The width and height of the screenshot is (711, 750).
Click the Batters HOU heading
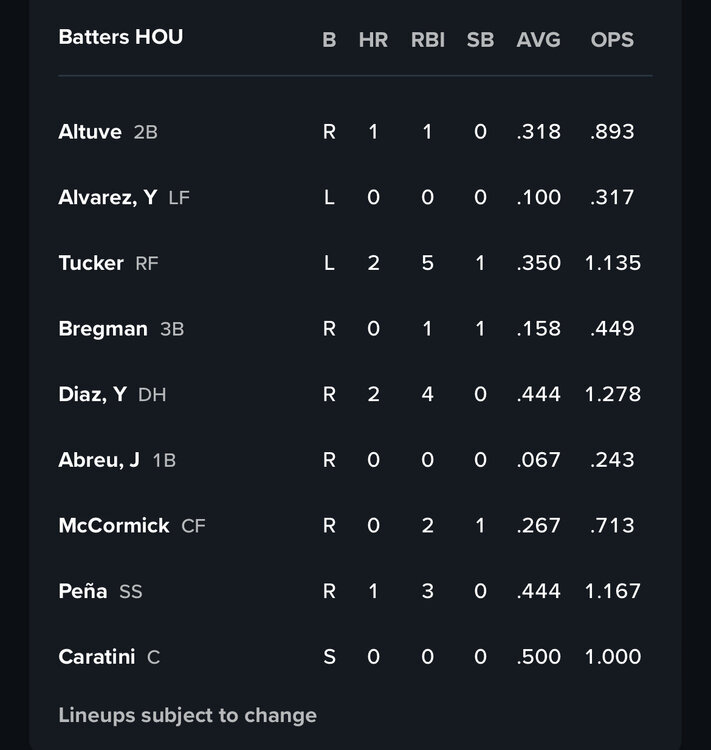tap(121, 37)
